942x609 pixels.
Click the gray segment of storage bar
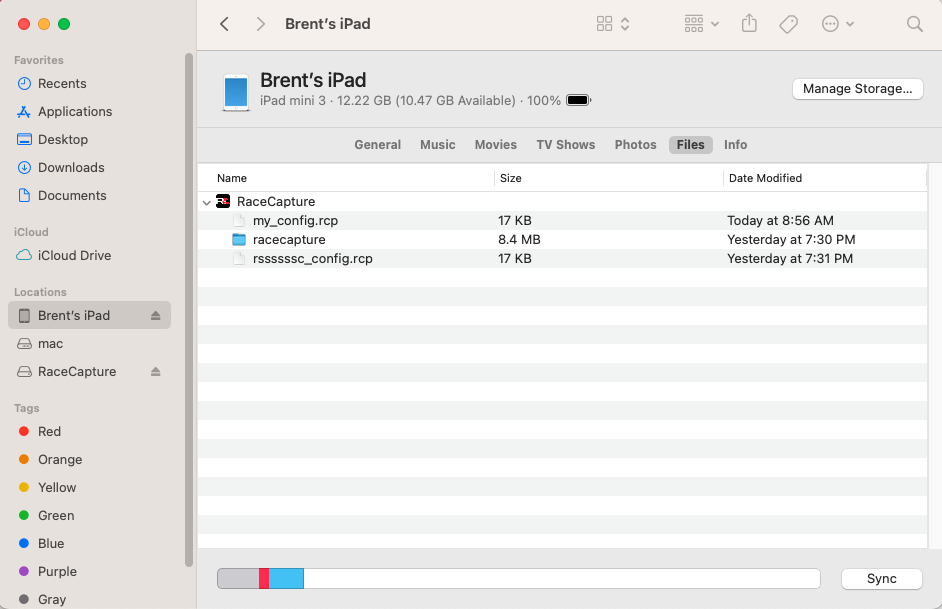tap(238, 579)
